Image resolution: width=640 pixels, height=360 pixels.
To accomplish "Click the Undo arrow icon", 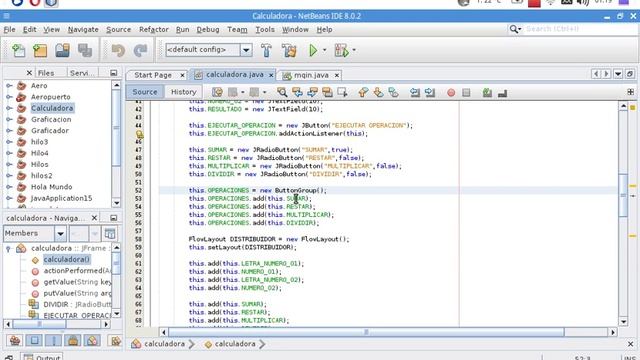I will pos(118,50).
